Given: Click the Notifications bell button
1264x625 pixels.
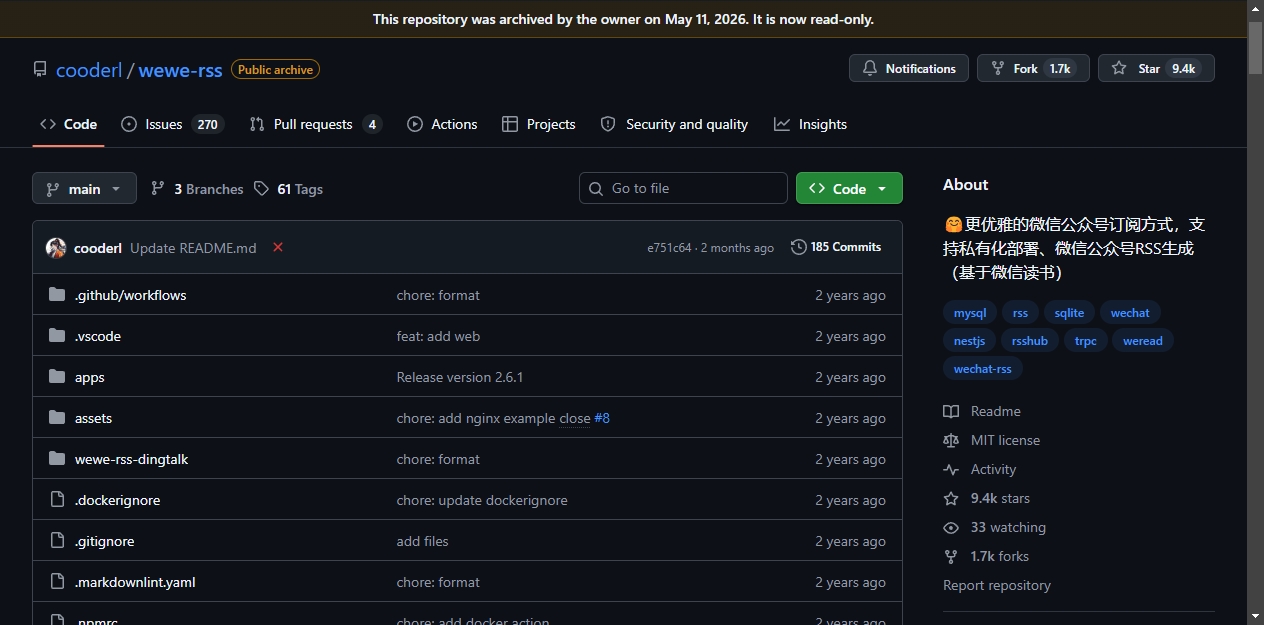Looking at the screenshot, I should [909, 68].
